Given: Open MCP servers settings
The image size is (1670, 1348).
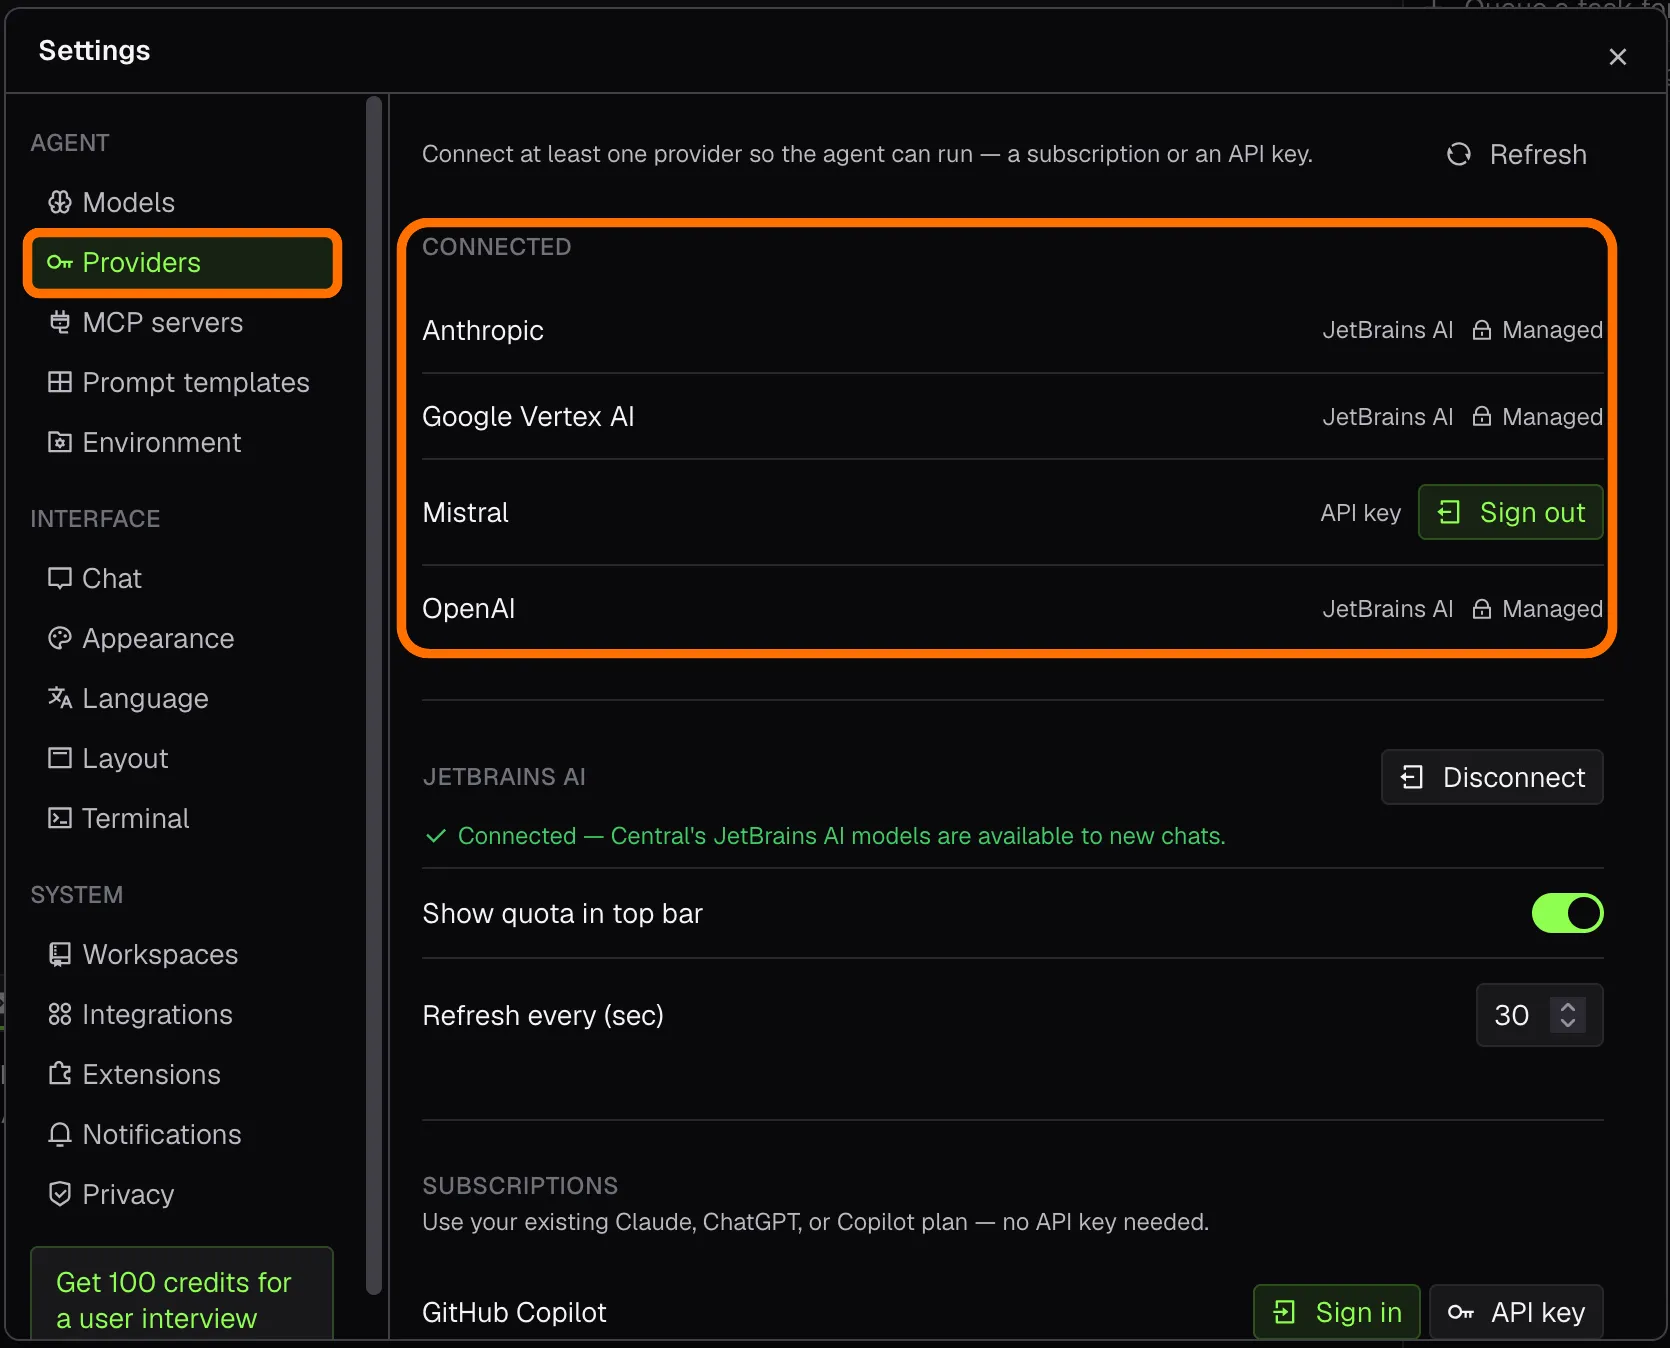Looking at the screenshot, I should 180,322.
